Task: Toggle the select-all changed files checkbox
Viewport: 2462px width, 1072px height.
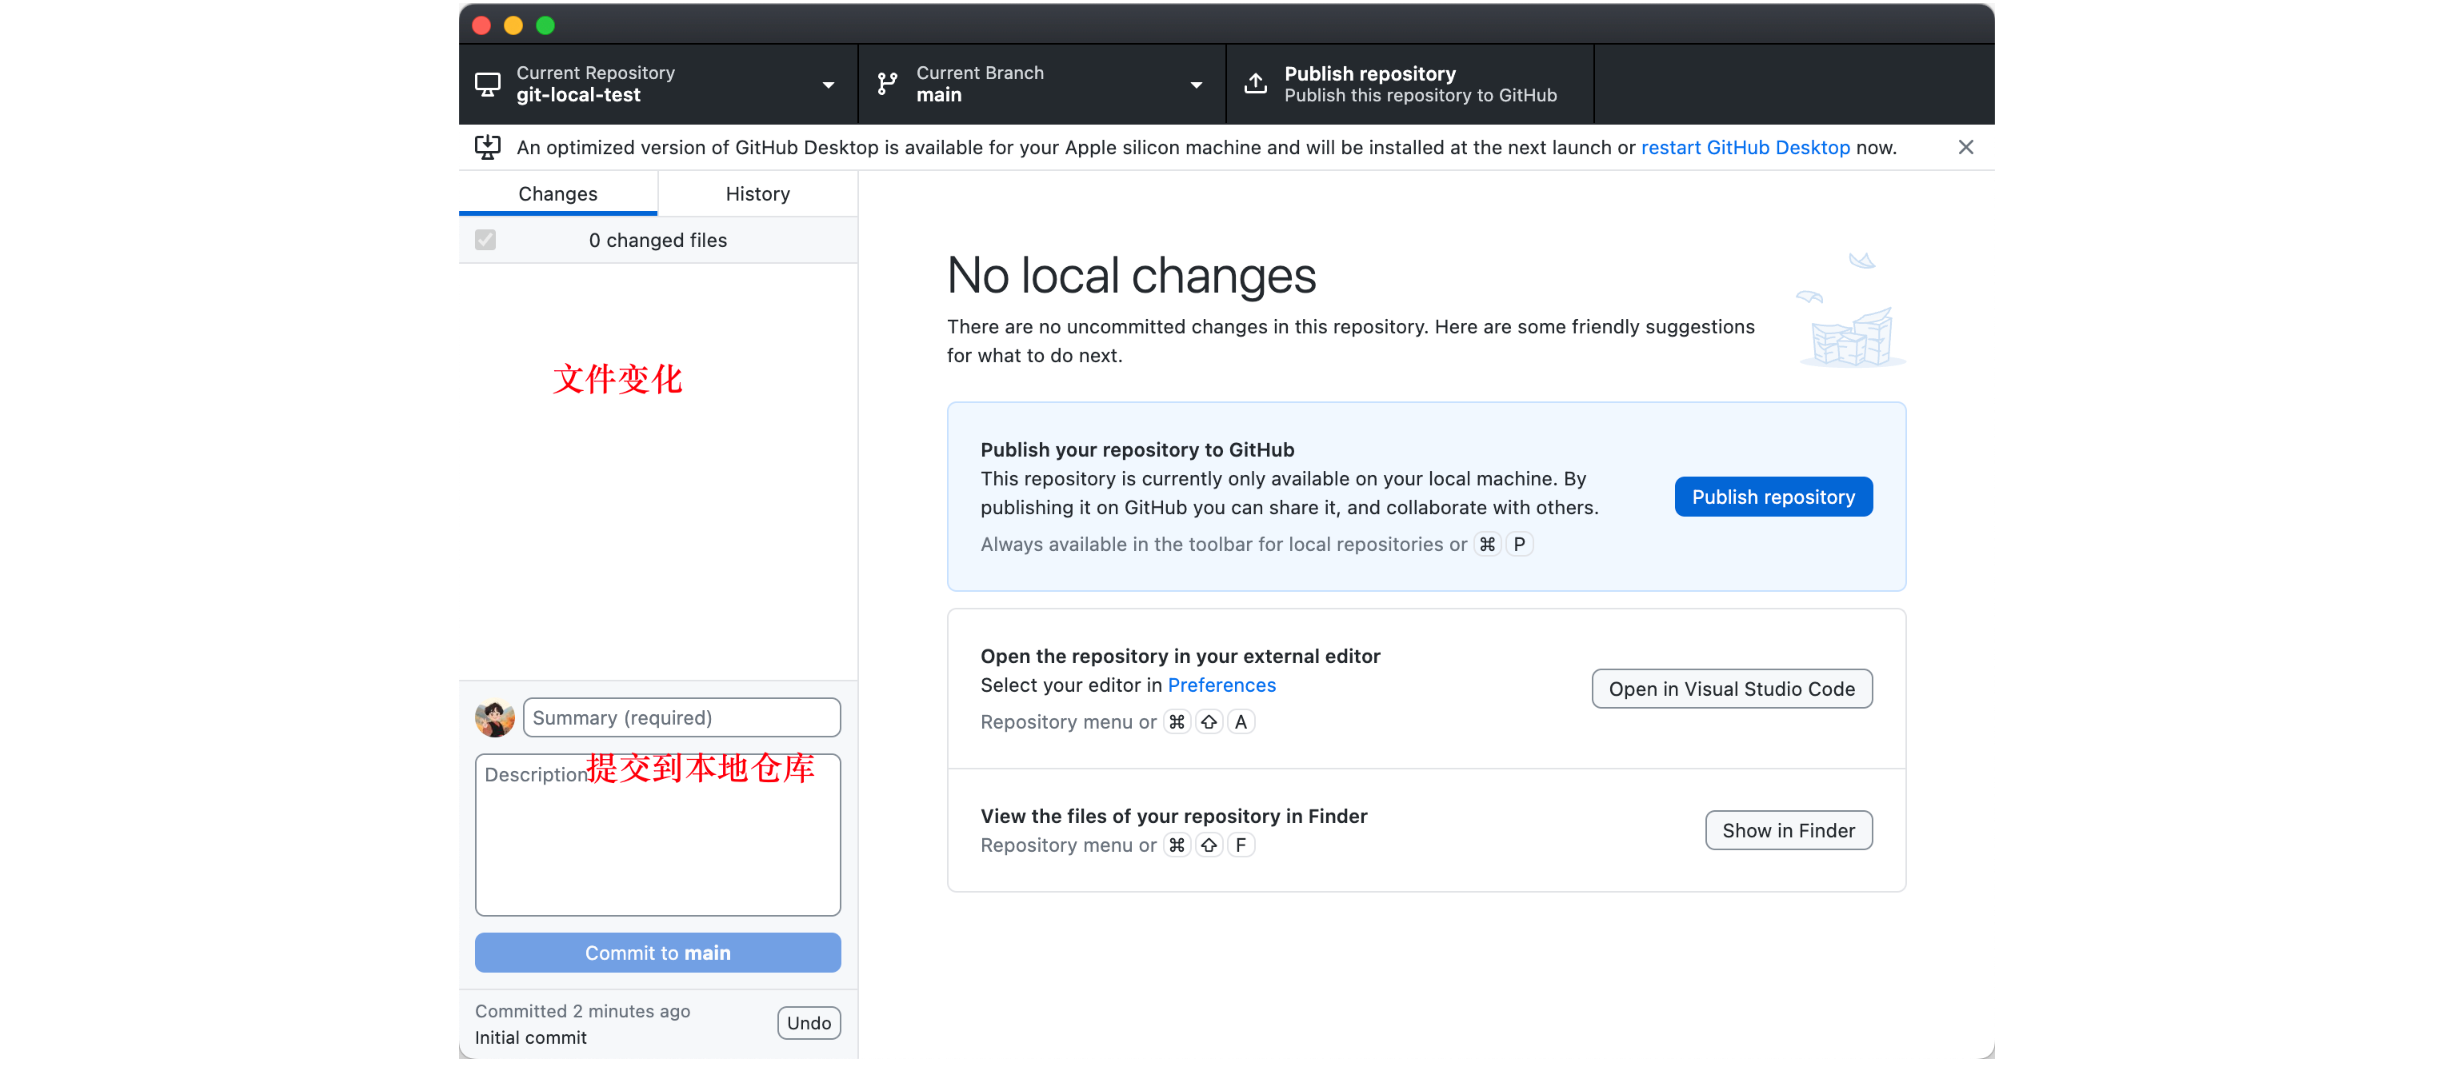Action: click(x=486, y=240)
